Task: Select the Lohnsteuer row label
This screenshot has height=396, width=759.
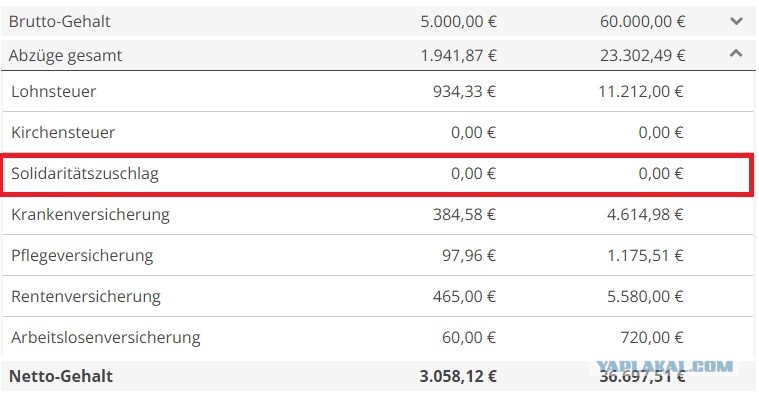Action: pyautogui.click(x=54, y=91)
